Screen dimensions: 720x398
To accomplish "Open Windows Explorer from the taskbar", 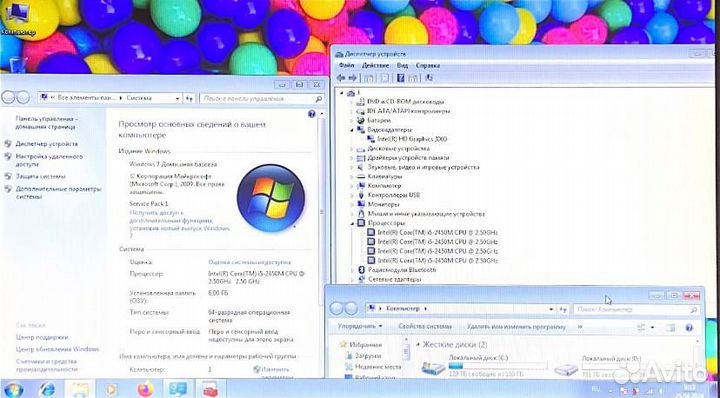I will pos(79,389).
